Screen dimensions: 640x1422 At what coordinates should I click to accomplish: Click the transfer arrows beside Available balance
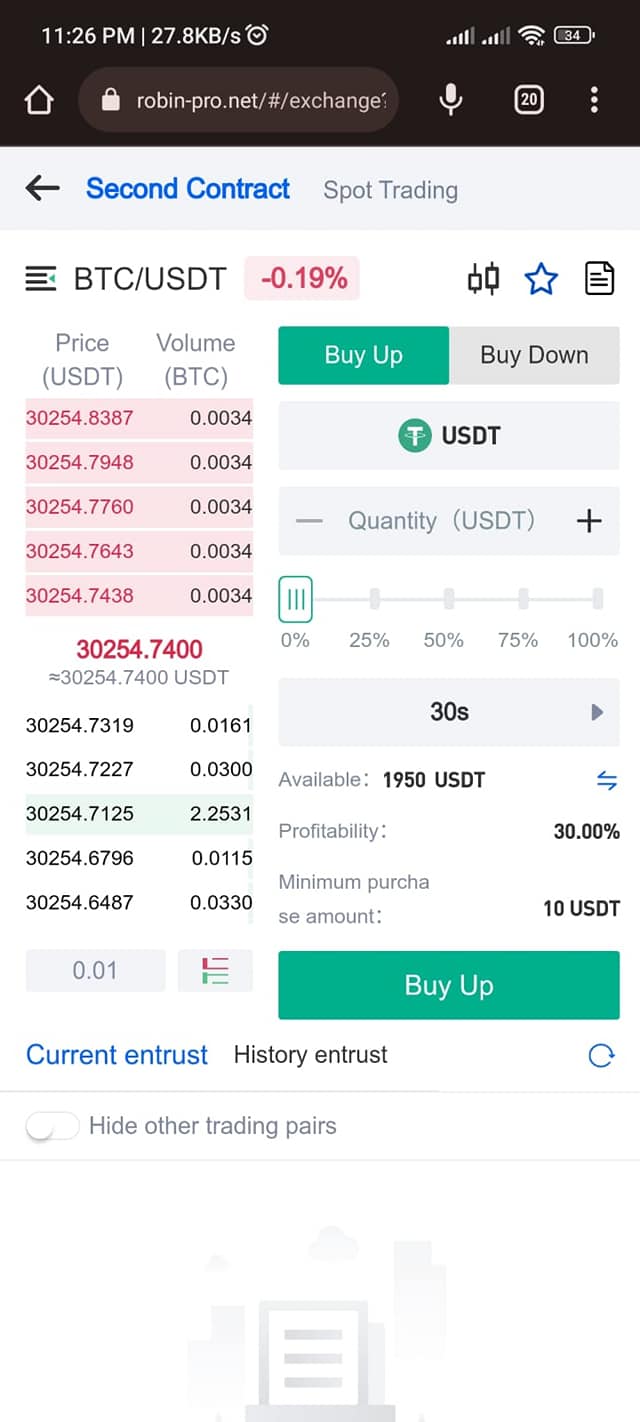(x=606, y=781)
